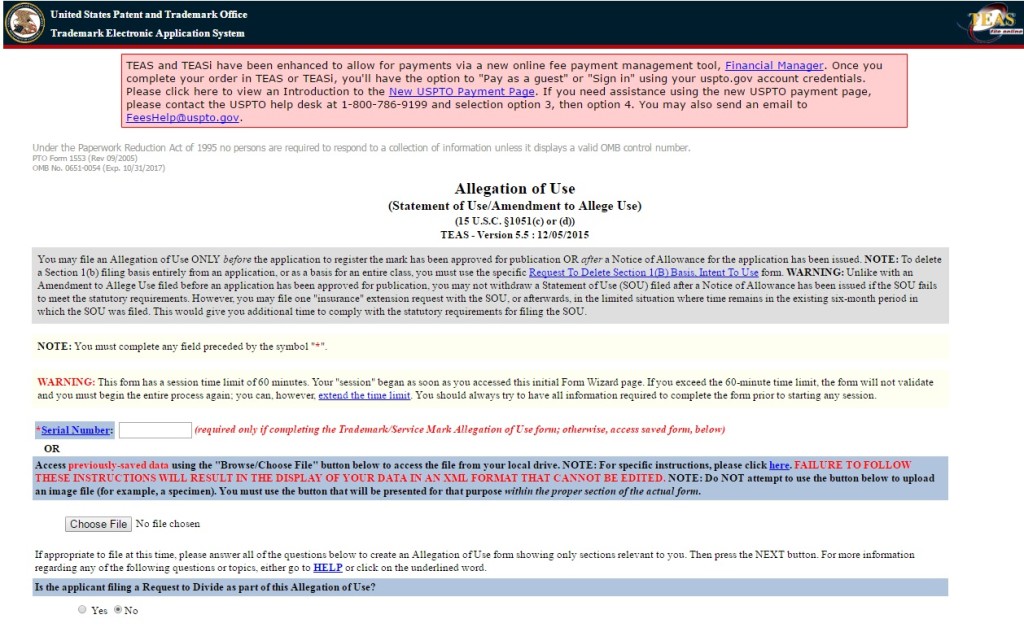1024x632 pixels.
Task: Click inside the Serial Number text box
Action: (x=155, y=428)
